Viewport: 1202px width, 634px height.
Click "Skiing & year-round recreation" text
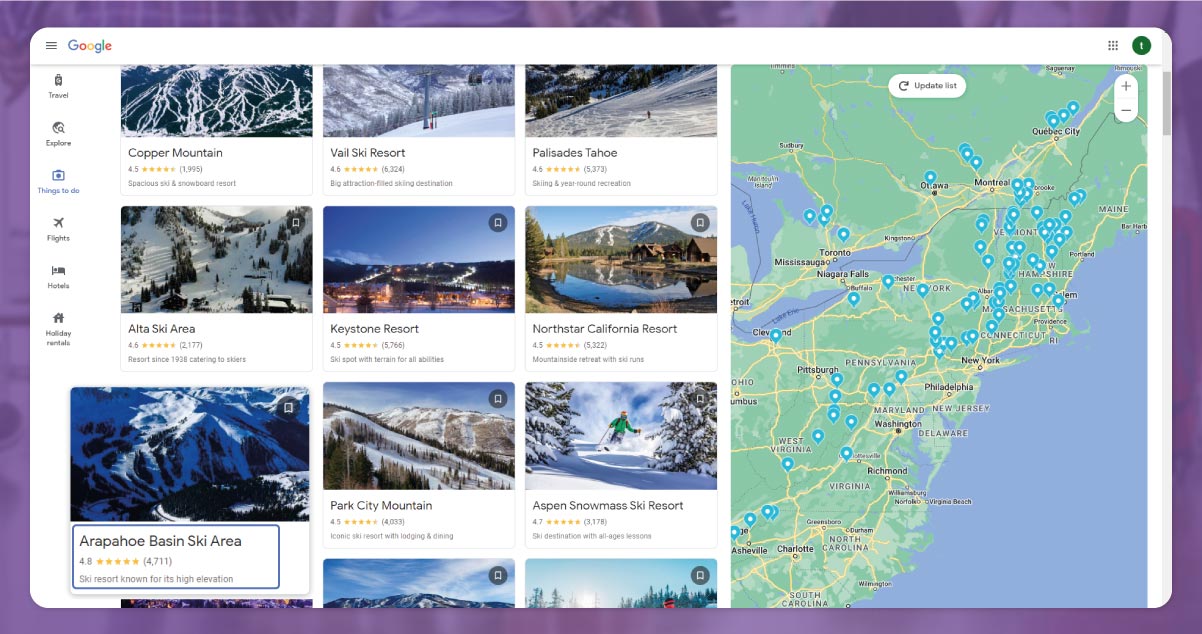click(x=582, y=184)
